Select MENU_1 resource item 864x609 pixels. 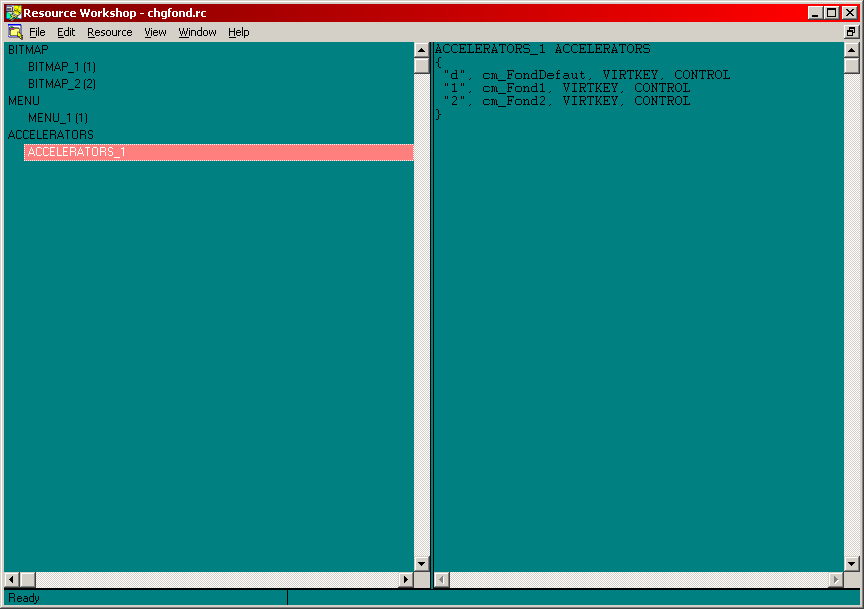click(57, 118)
